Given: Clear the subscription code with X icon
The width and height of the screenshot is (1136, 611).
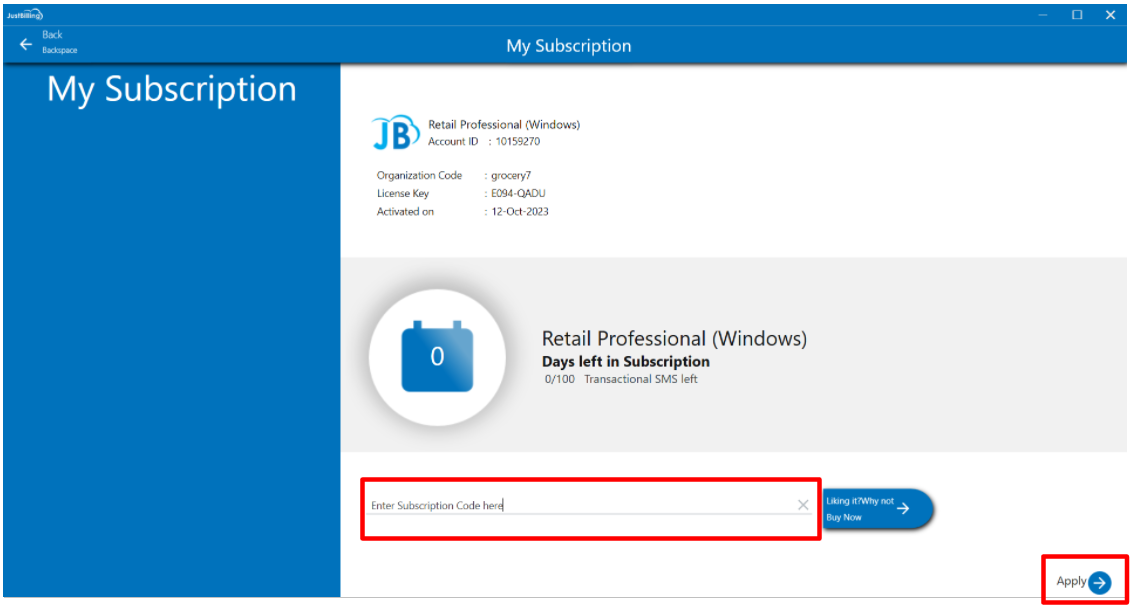Looking at the screenshot, I should click(x=803, y=505).
